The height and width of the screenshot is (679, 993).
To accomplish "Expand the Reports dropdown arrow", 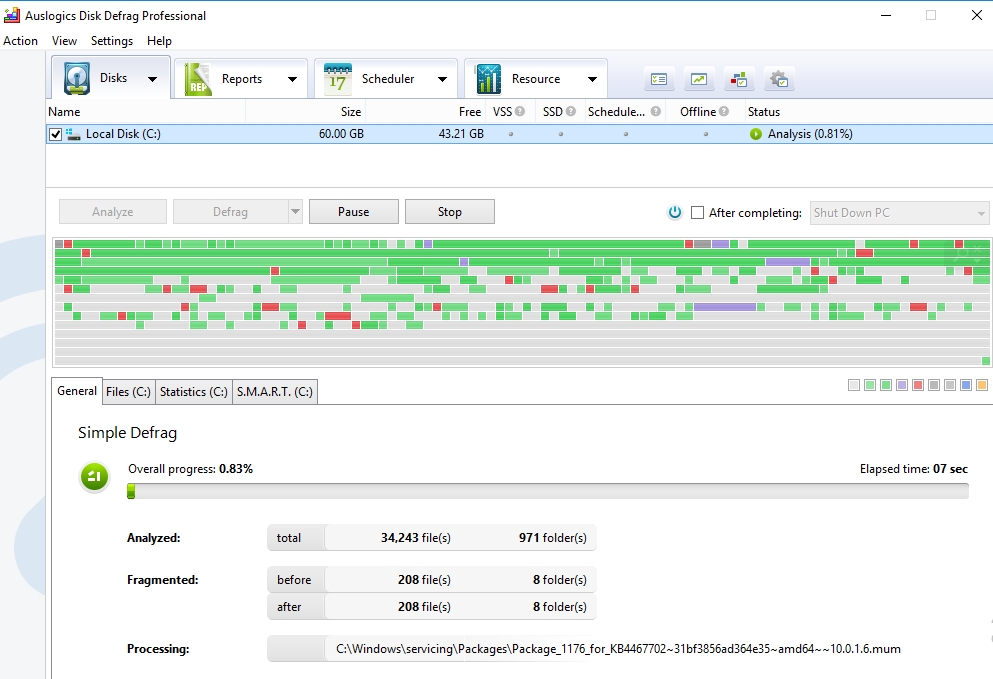I will 292,79.
